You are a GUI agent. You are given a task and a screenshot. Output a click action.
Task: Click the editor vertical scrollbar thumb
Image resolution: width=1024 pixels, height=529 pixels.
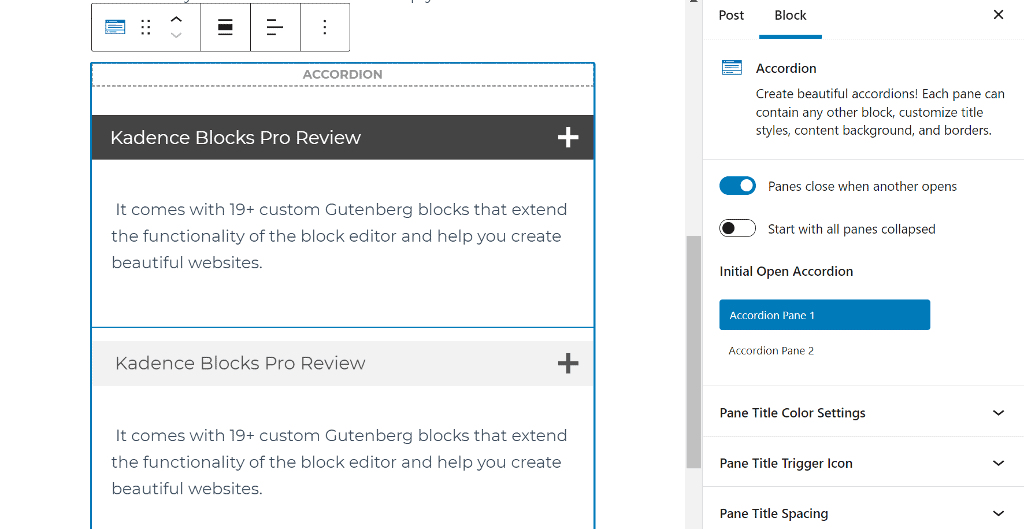coord(693,350)
